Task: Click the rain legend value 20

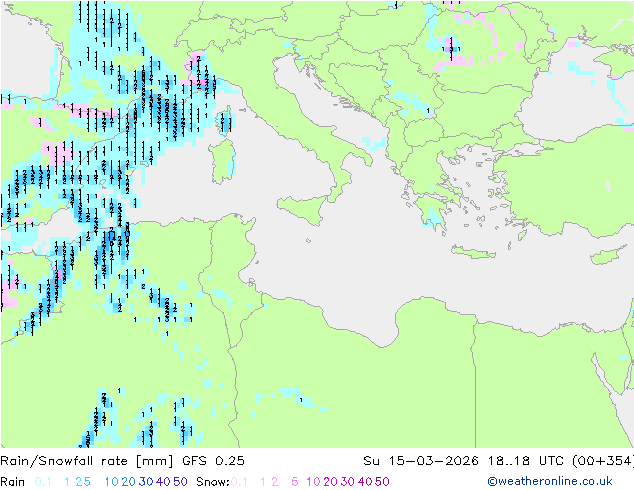Action: [129, 482]
